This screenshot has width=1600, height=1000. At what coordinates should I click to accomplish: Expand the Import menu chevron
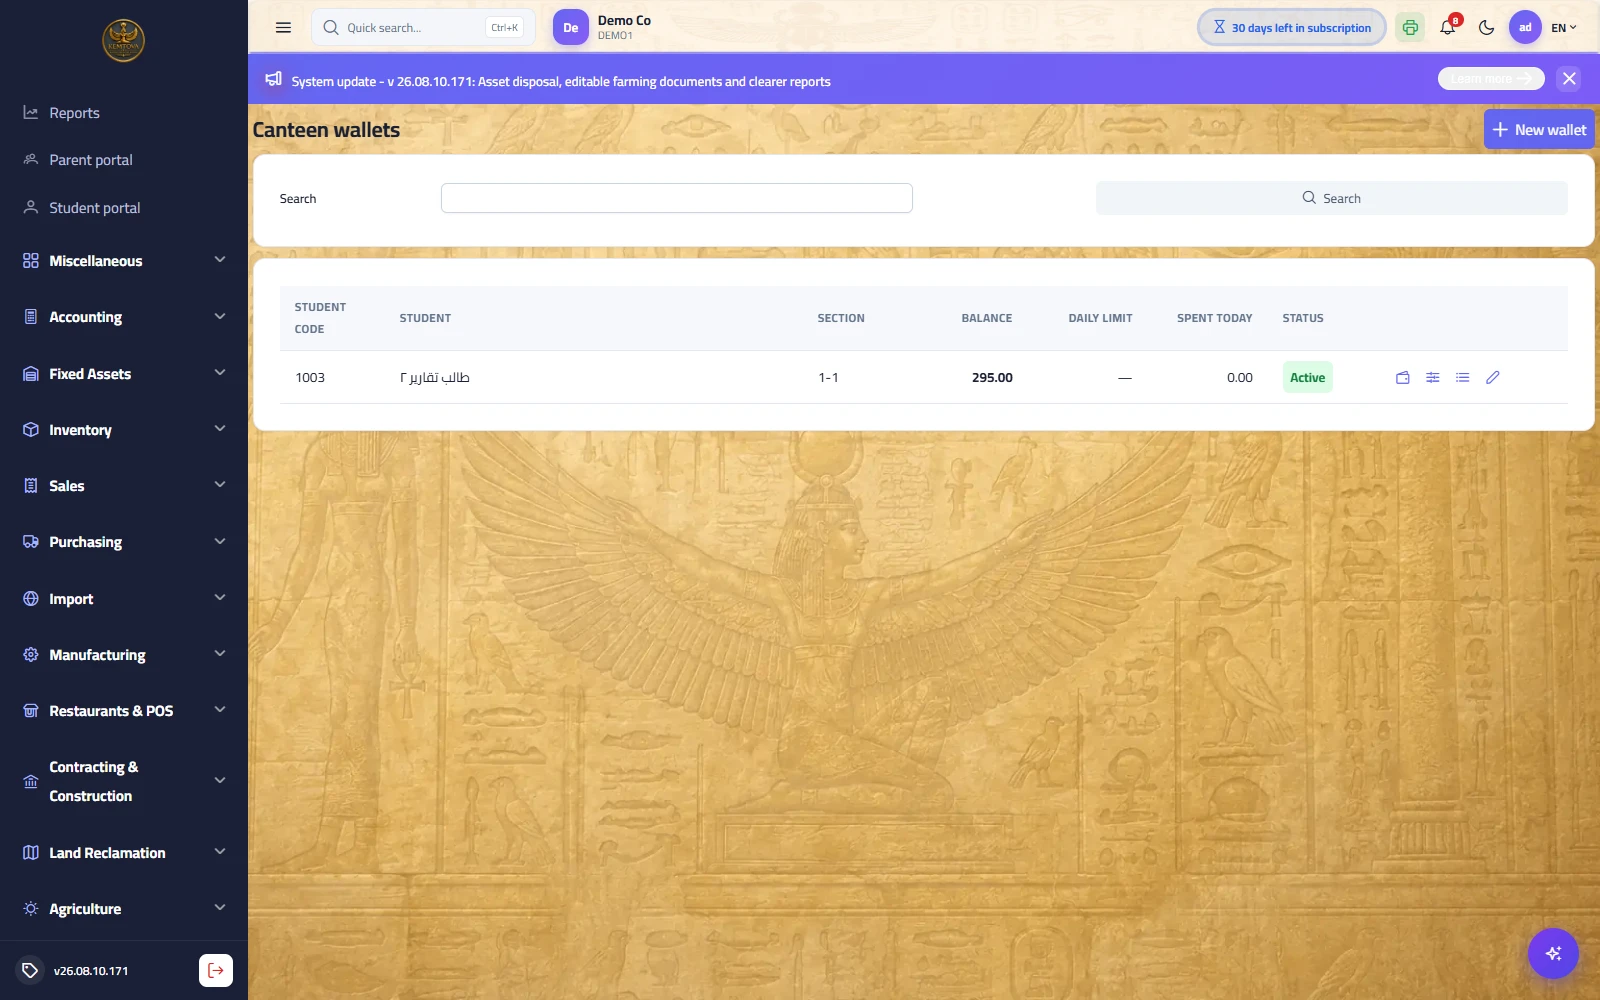pyautogui.click(x=220, y=598)
